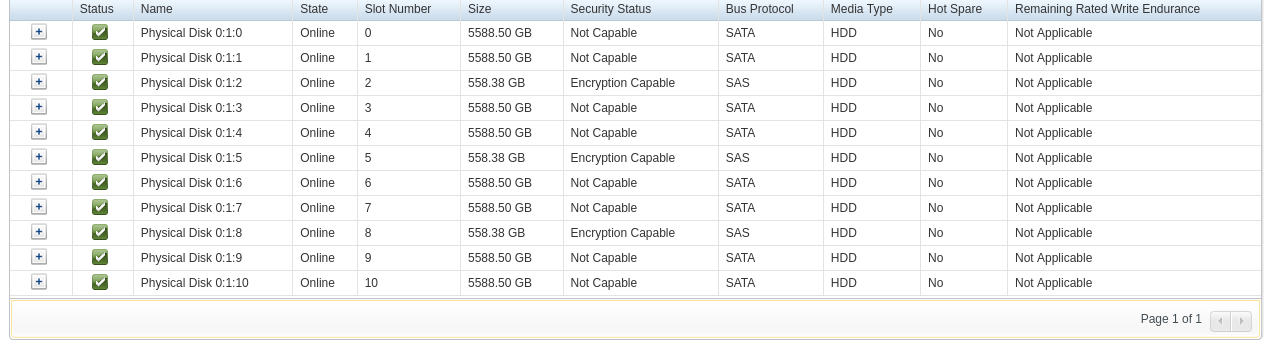Expand details for Physical Disk 0:1:5
Viewport: 1267px width, 364px height.
[x=39, y=157]
